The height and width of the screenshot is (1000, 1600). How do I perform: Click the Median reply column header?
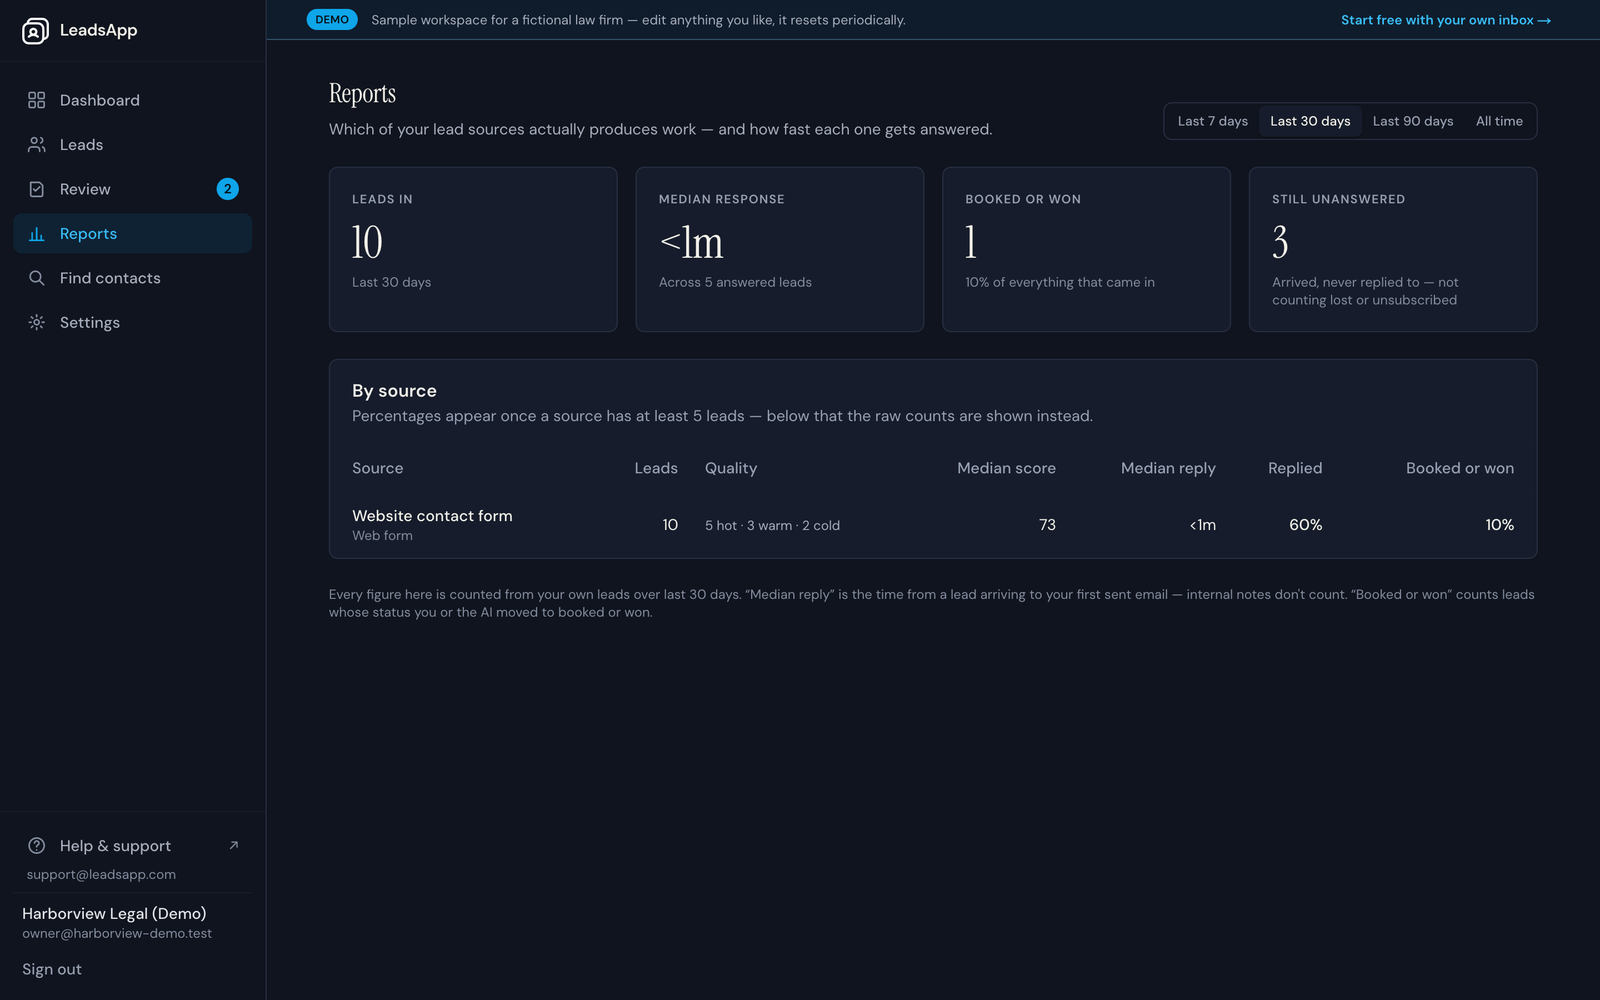pos(1168,468)
